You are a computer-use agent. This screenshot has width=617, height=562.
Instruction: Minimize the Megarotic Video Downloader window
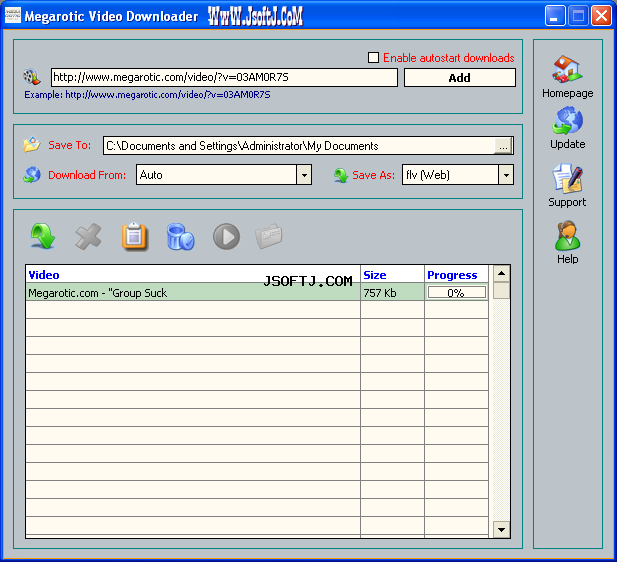[555, 16]
